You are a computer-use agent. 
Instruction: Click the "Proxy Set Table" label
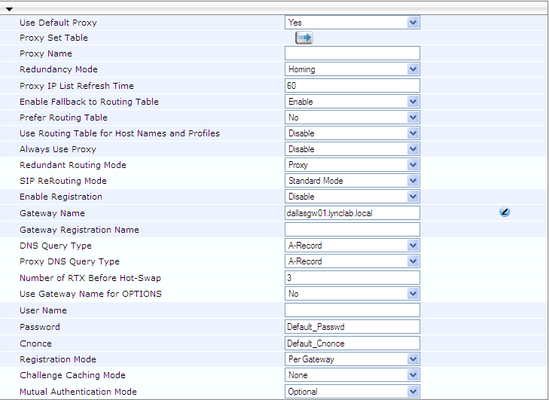(54, 38)
